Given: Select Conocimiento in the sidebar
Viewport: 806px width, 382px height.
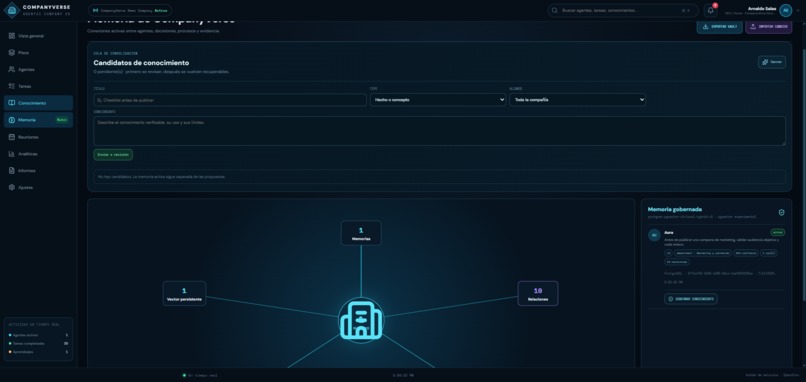Looking at the screenshot, I should pos(38,103).
